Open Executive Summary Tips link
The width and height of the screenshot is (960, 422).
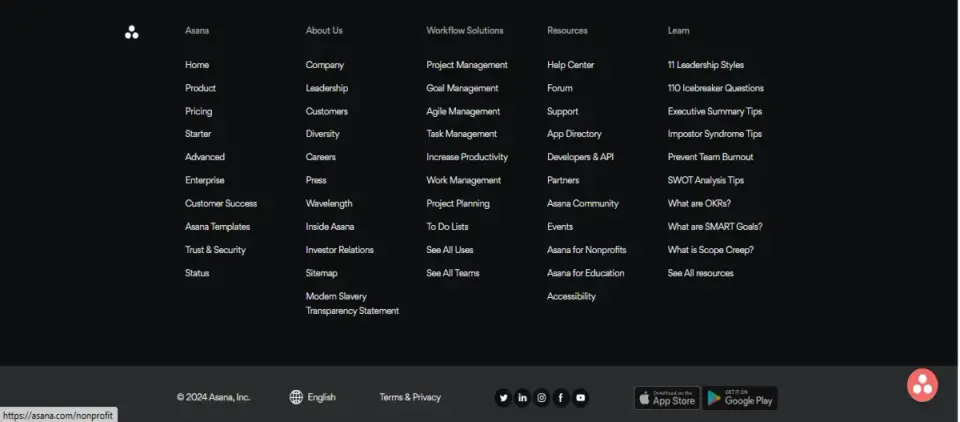[715, 111]
